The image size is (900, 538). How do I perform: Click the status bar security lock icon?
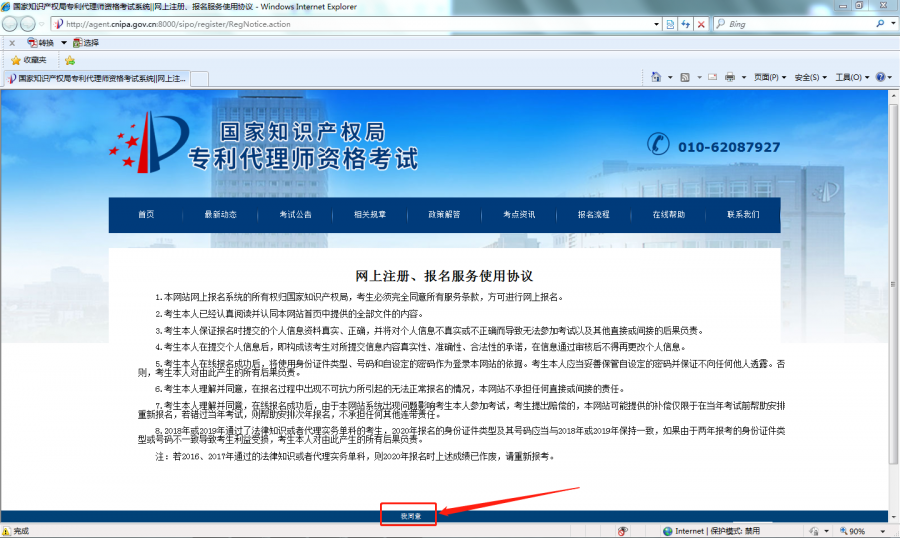(x=814, y=531)
